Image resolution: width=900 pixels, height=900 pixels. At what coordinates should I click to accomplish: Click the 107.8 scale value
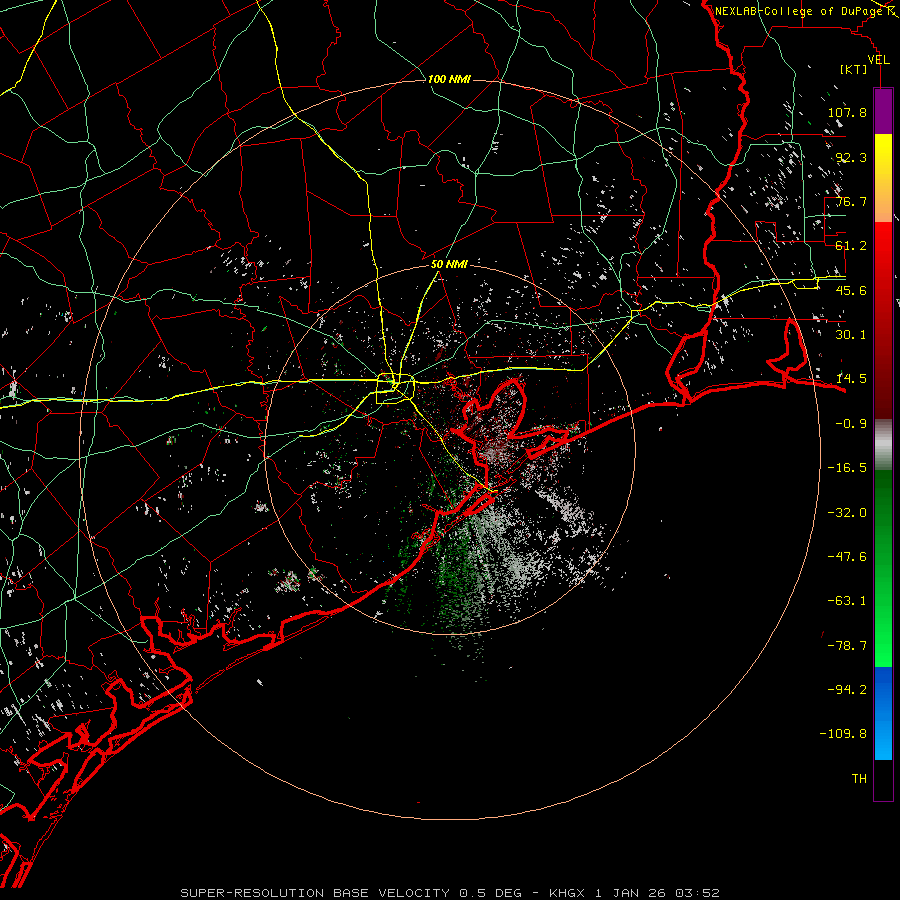click(847, 112)
